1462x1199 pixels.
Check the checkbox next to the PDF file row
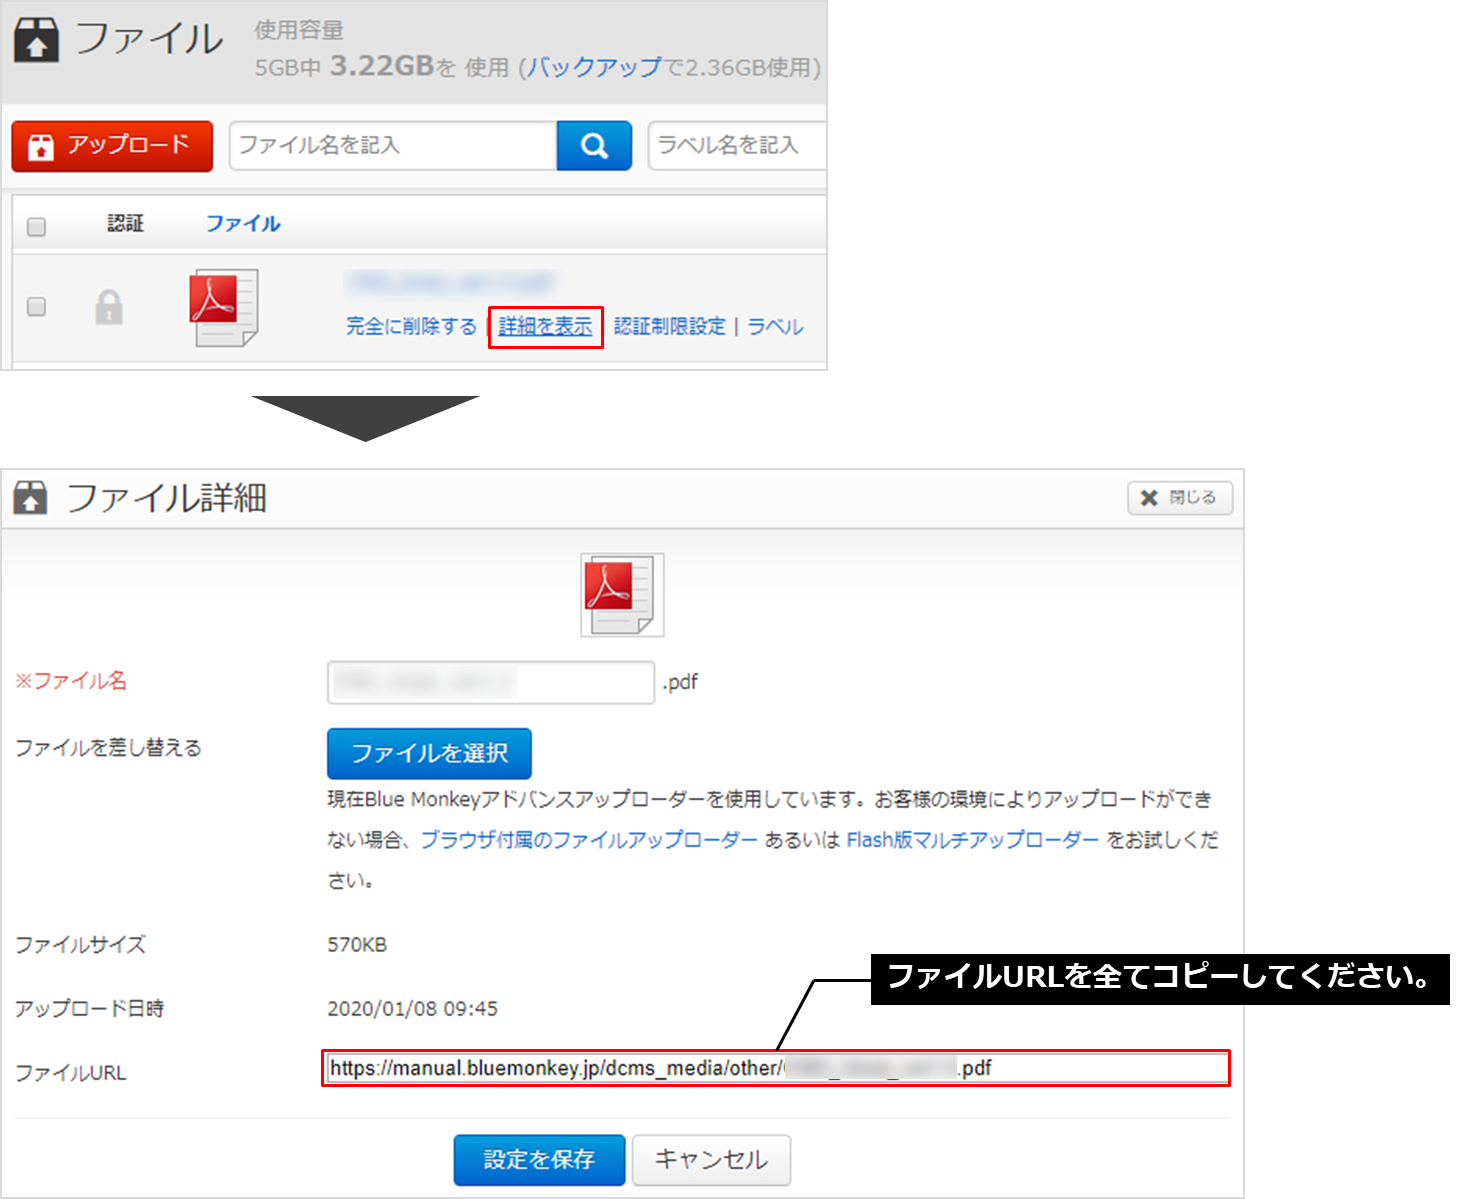click(36, 308)
